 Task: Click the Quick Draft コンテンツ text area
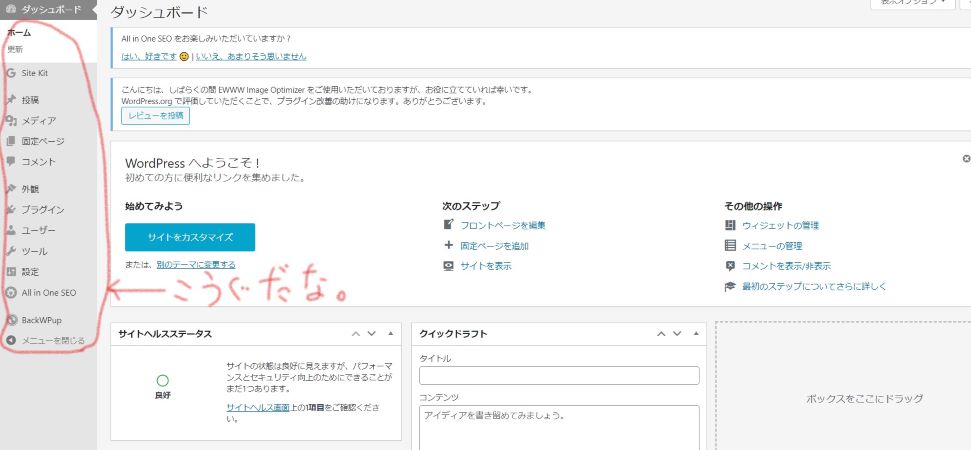click(x=559, y=428)
